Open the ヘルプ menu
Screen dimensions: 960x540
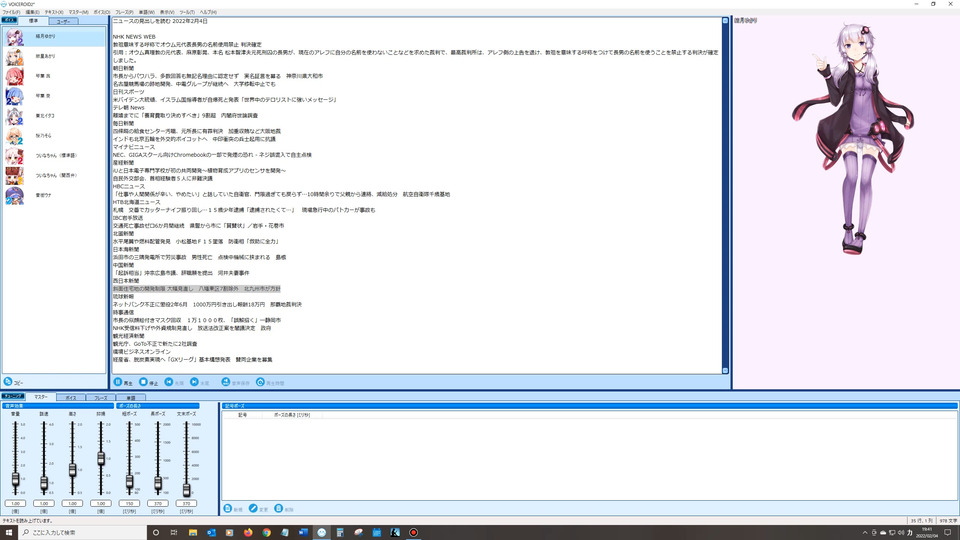(208, 12)
